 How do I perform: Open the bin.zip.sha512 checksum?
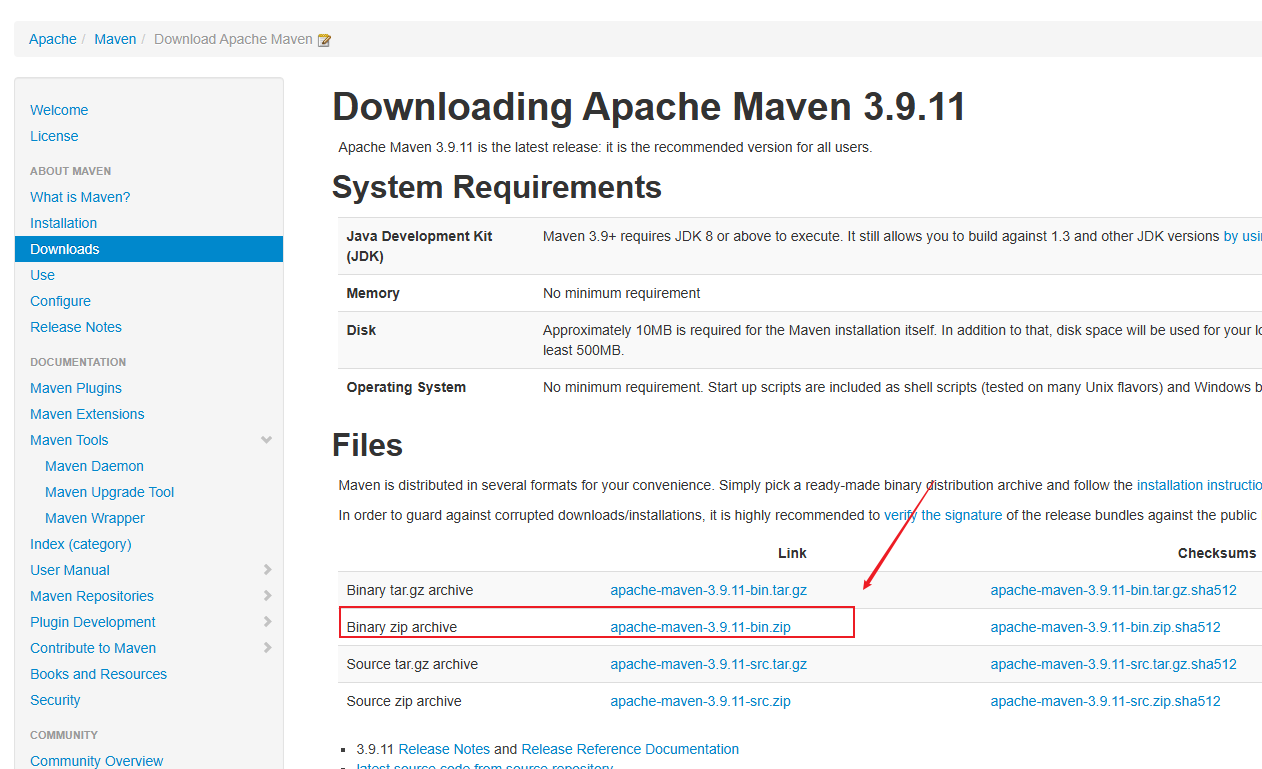1105,627
